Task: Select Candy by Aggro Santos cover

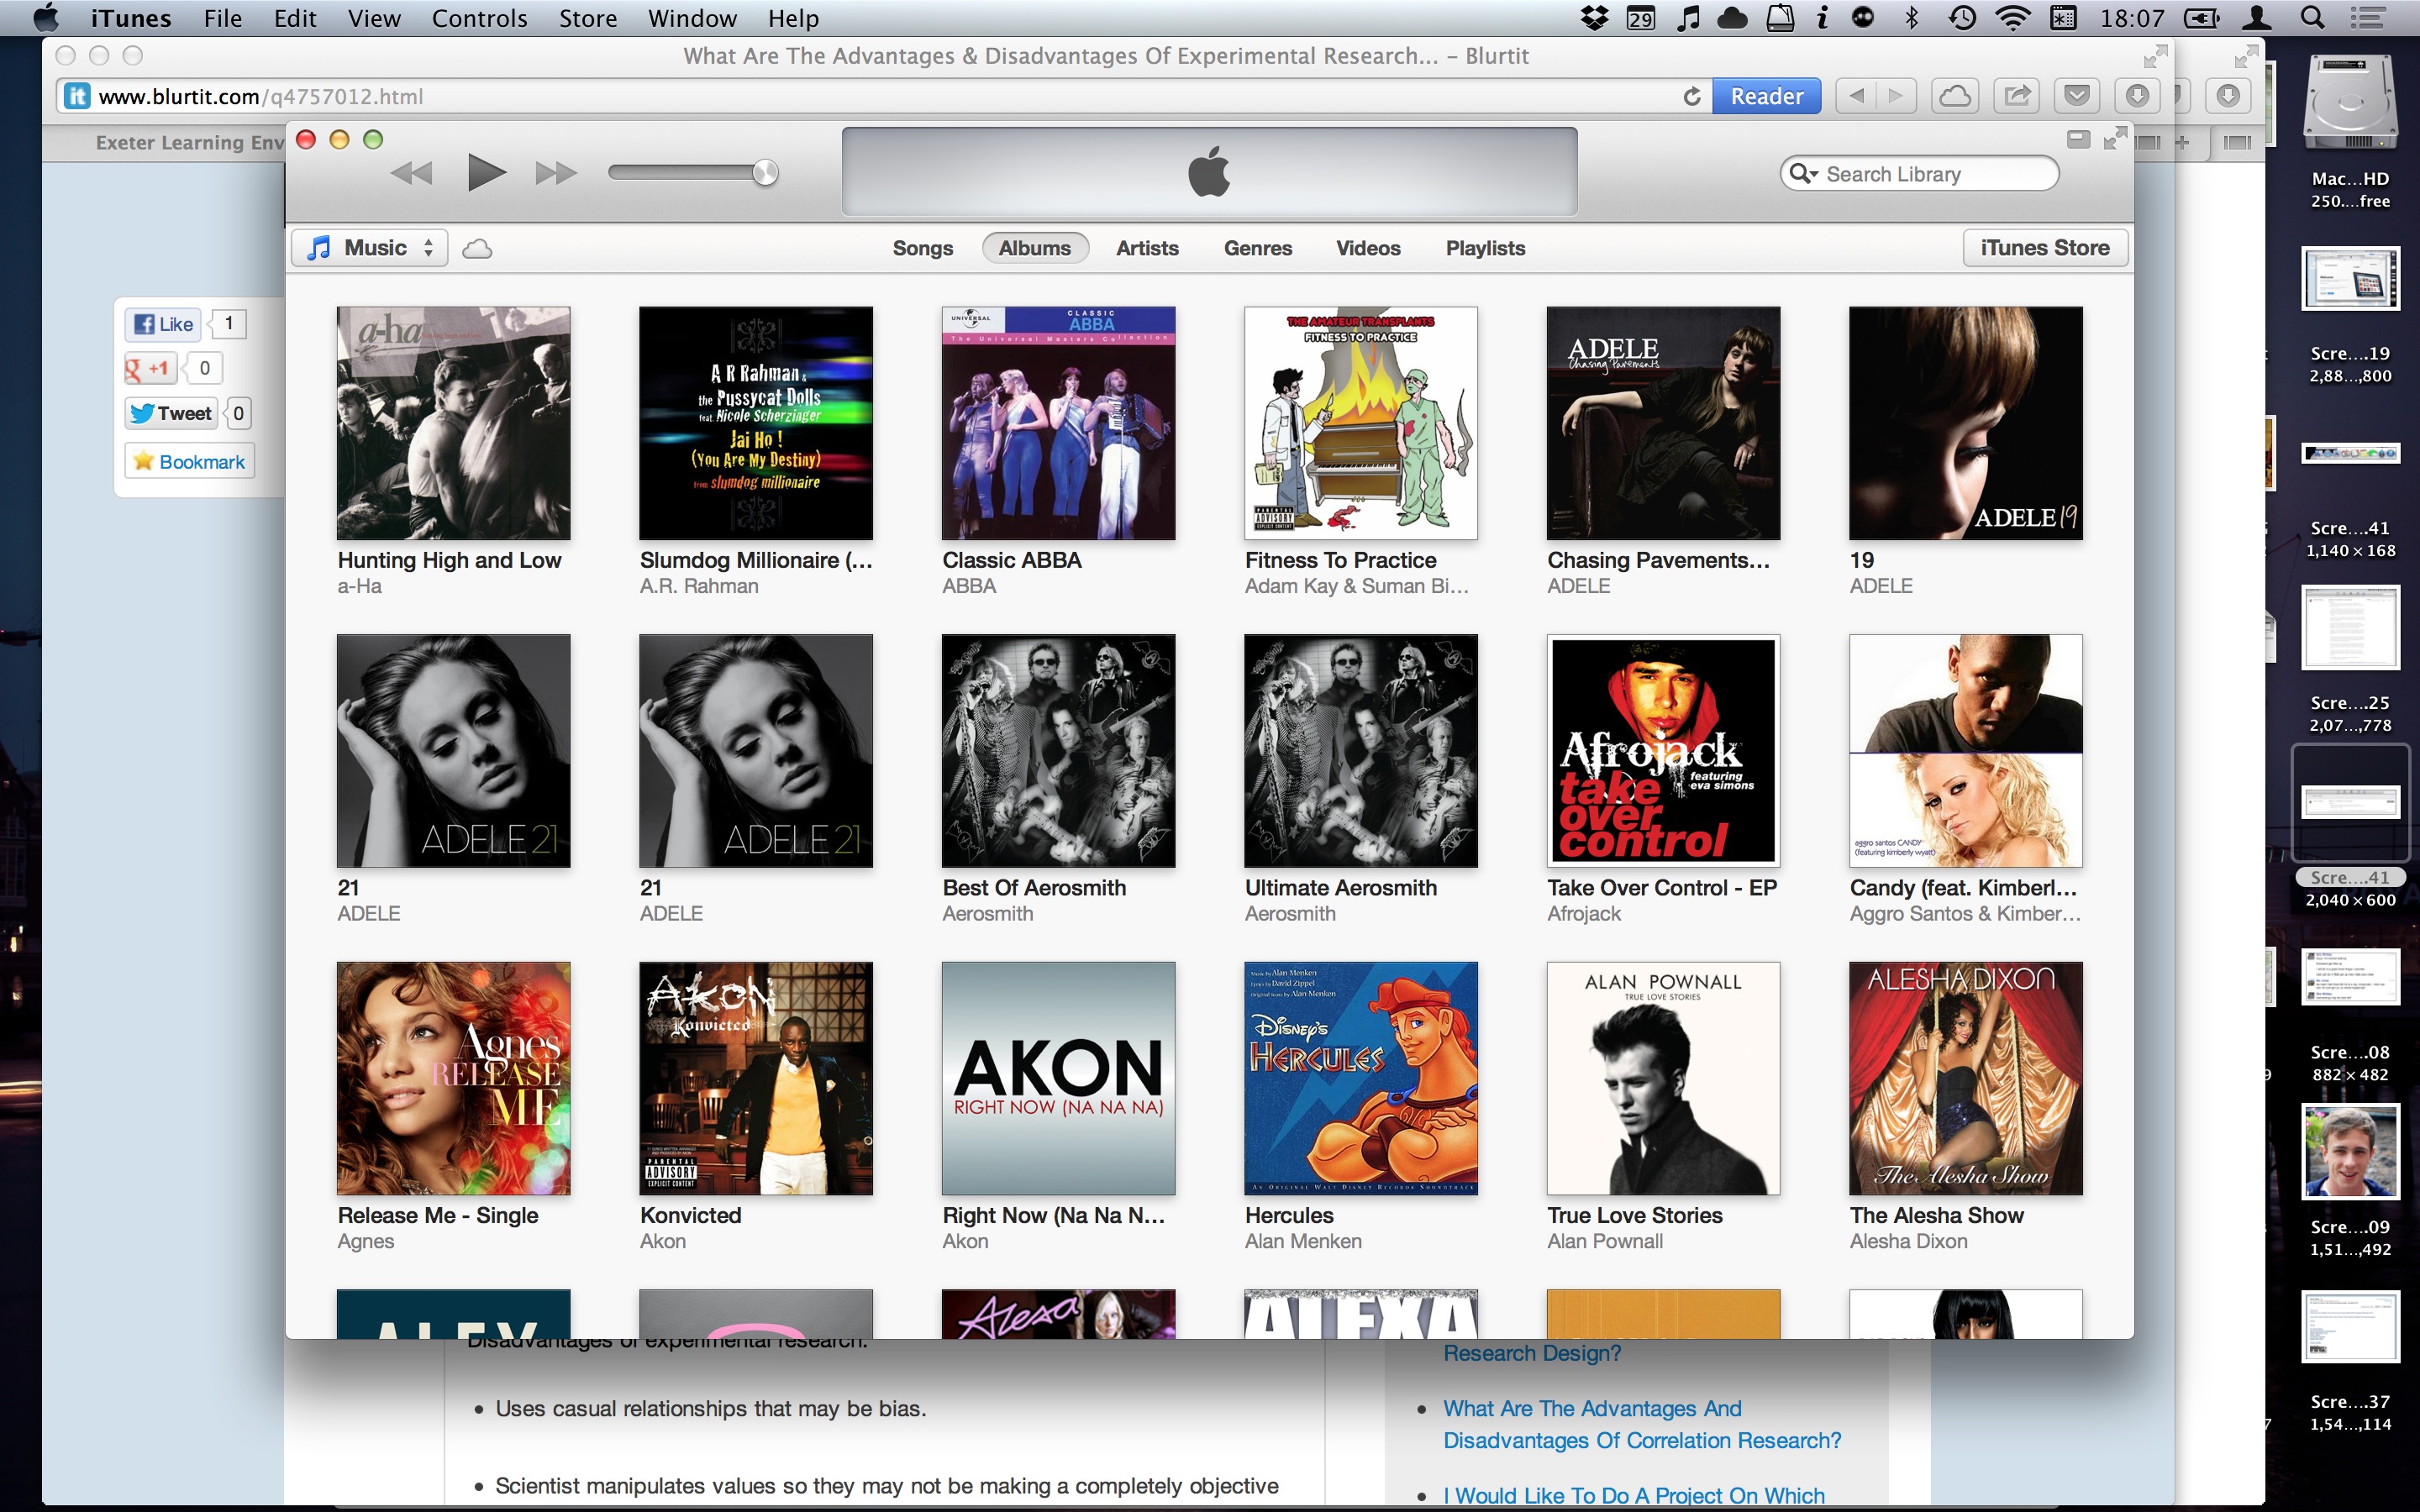Action: pyautogui.click(x=1966, y=751)
